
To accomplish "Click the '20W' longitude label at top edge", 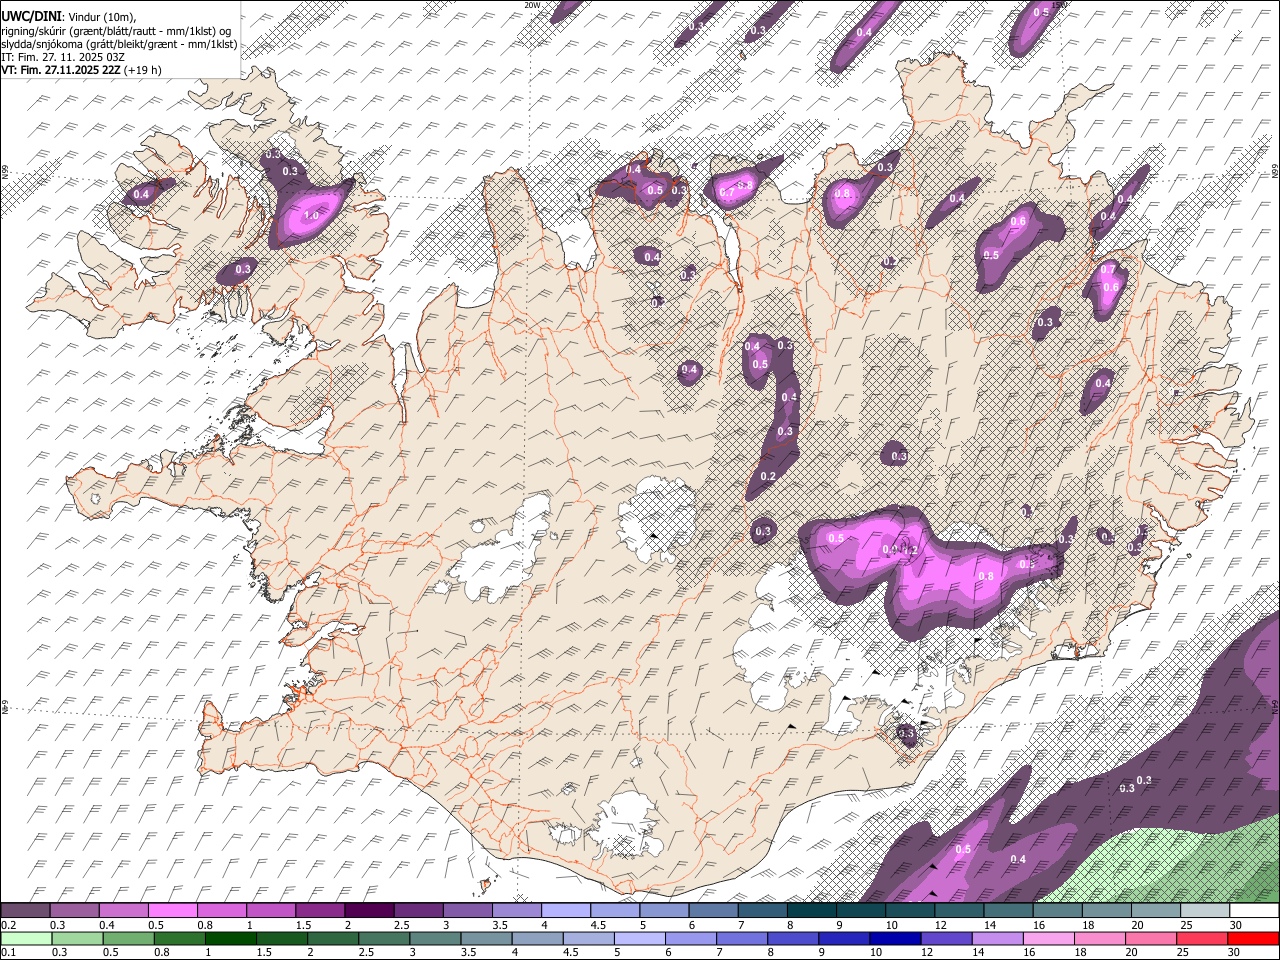I will tap(533, 5).
